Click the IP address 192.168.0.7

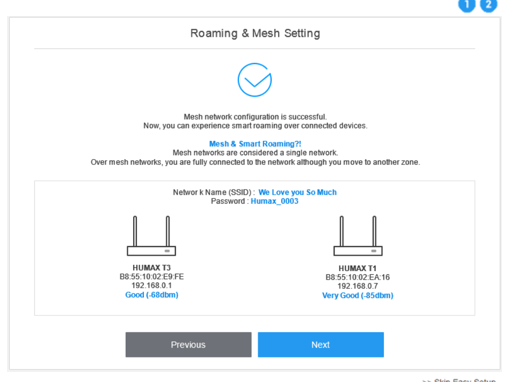(x=358, y=286)
